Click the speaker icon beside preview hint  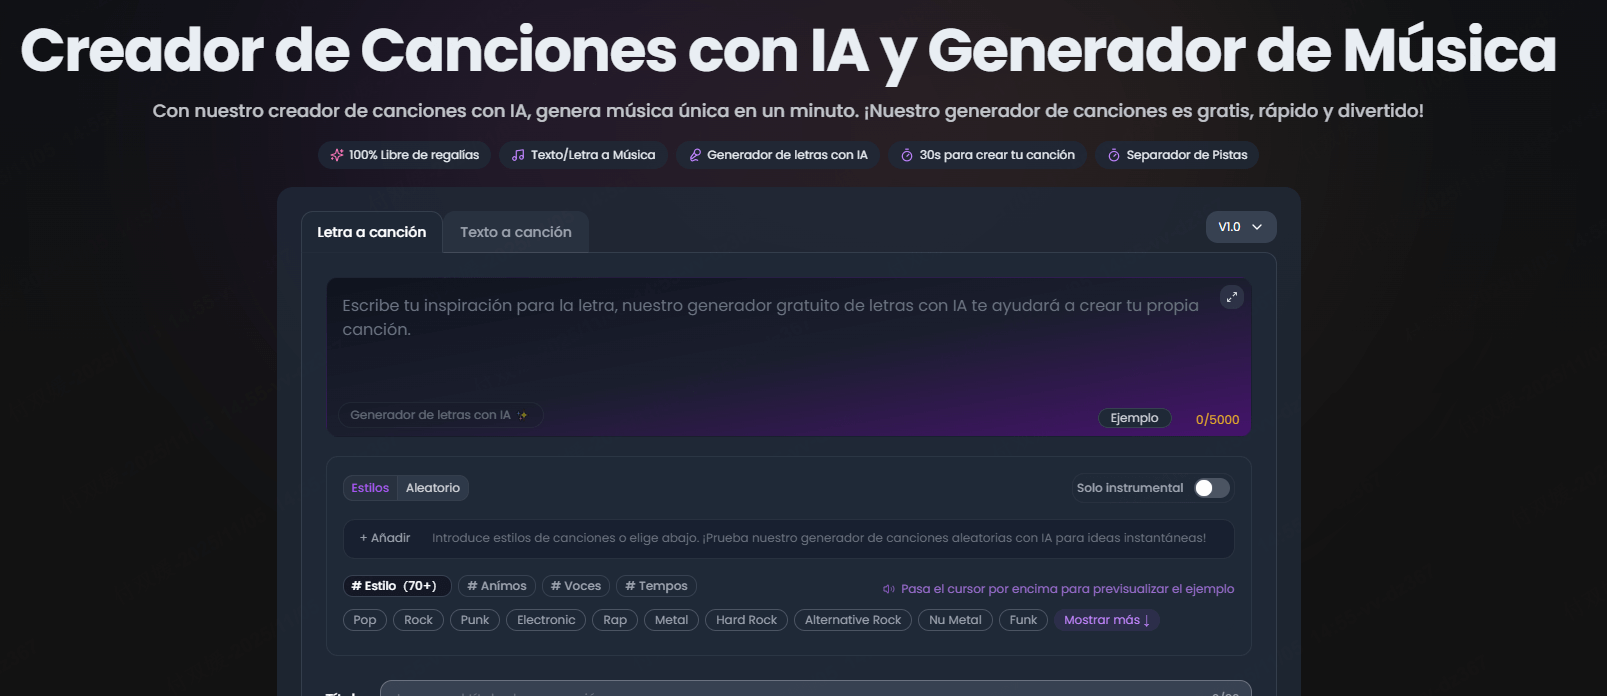[888, 589]
